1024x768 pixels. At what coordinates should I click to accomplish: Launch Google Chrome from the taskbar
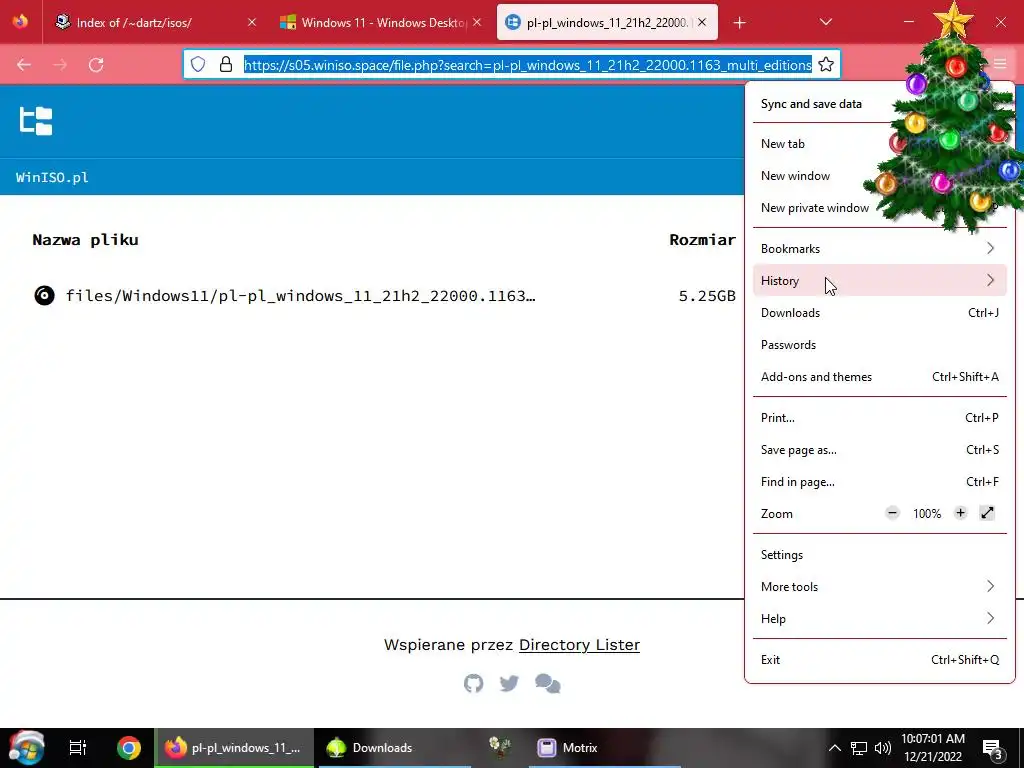coord(129,748)
